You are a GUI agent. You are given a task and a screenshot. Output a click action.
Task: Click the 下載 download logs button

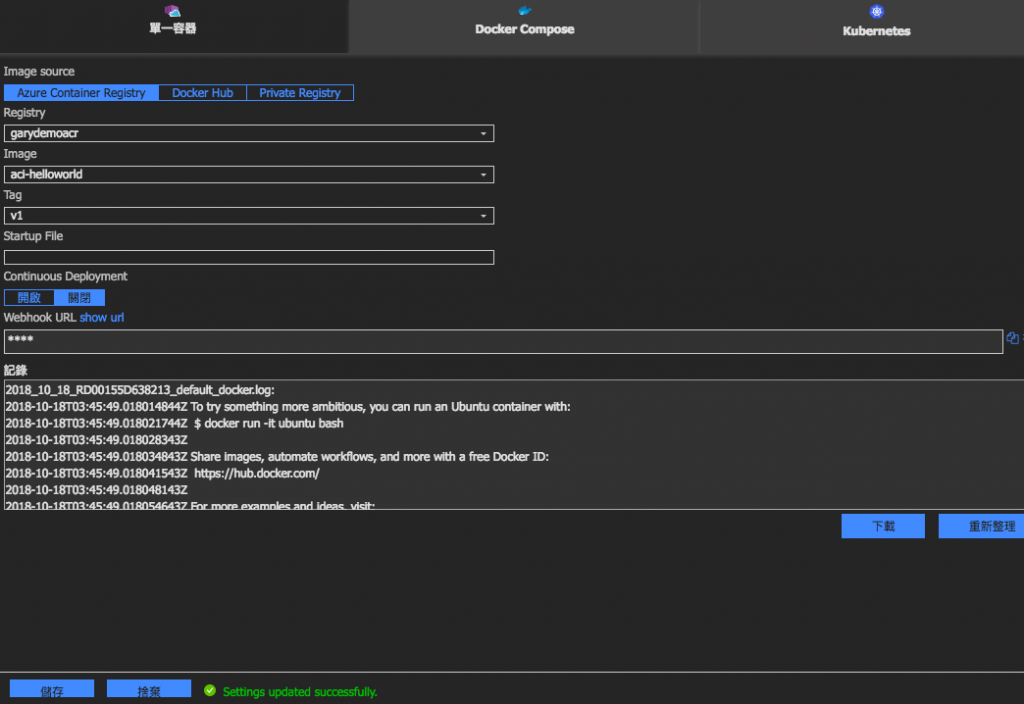click(x=883, y=526)
